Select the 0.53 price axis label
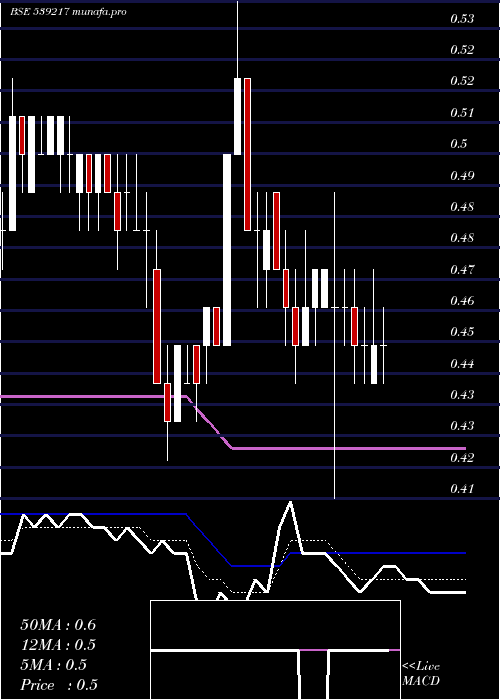 (462, 19)
